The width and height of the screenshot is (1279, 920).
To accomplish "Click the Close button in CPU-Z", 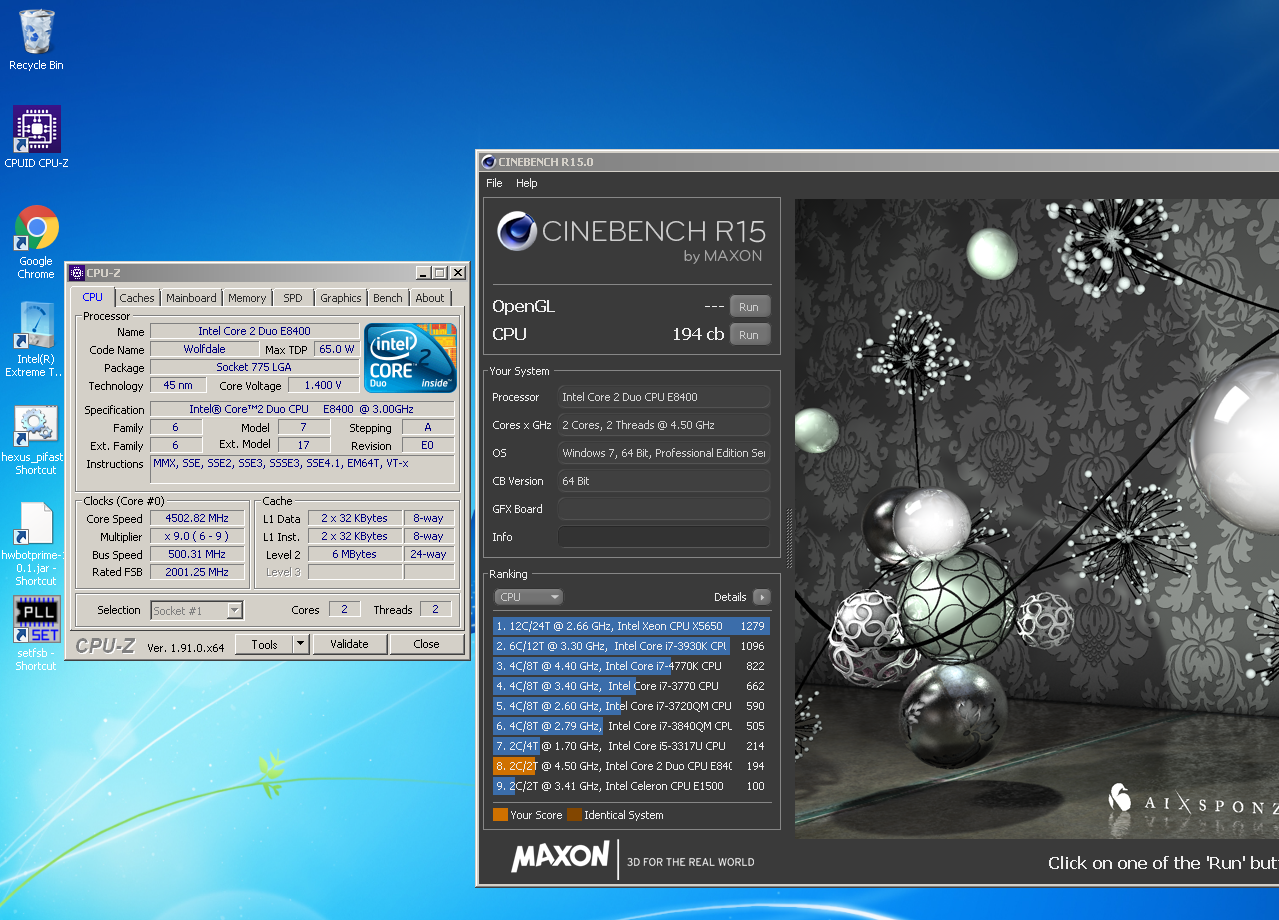I will 426,644.
